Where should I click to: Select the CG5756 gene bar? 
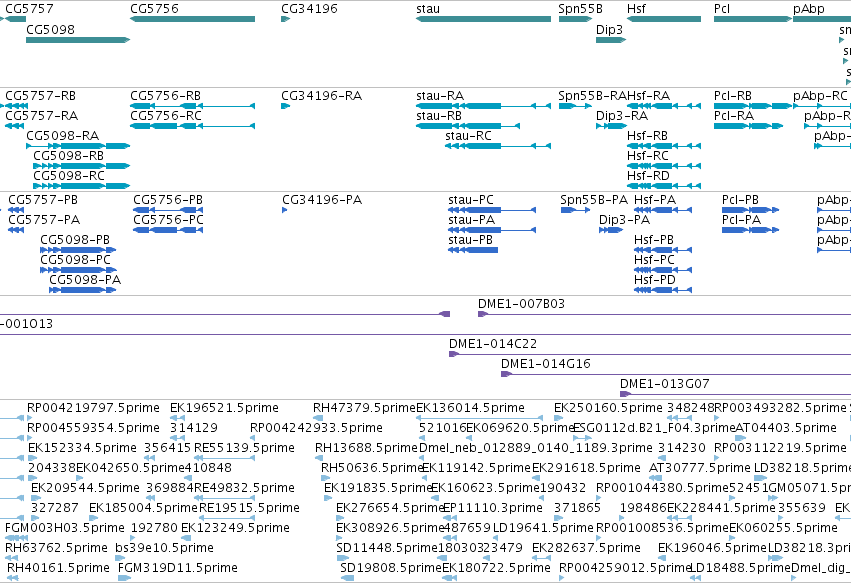tap(193, 19)
